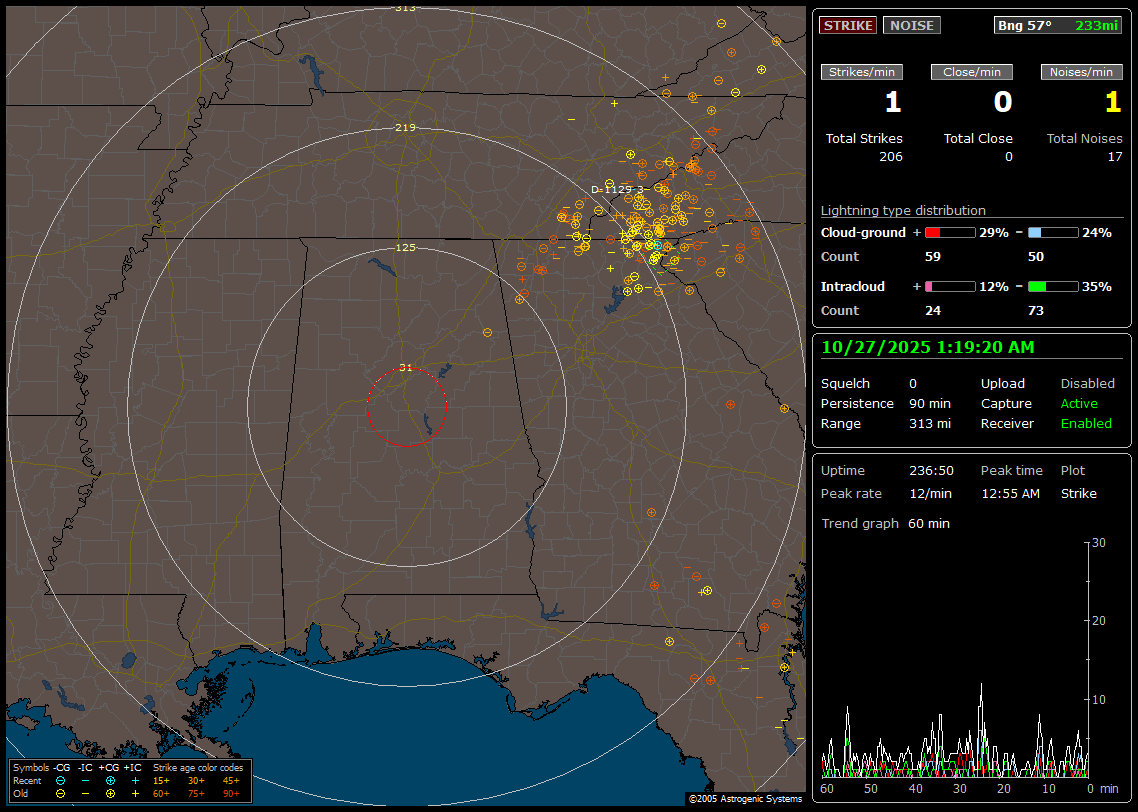Click the Recent -IC cyan dash symbol

[x=85, y=780]
